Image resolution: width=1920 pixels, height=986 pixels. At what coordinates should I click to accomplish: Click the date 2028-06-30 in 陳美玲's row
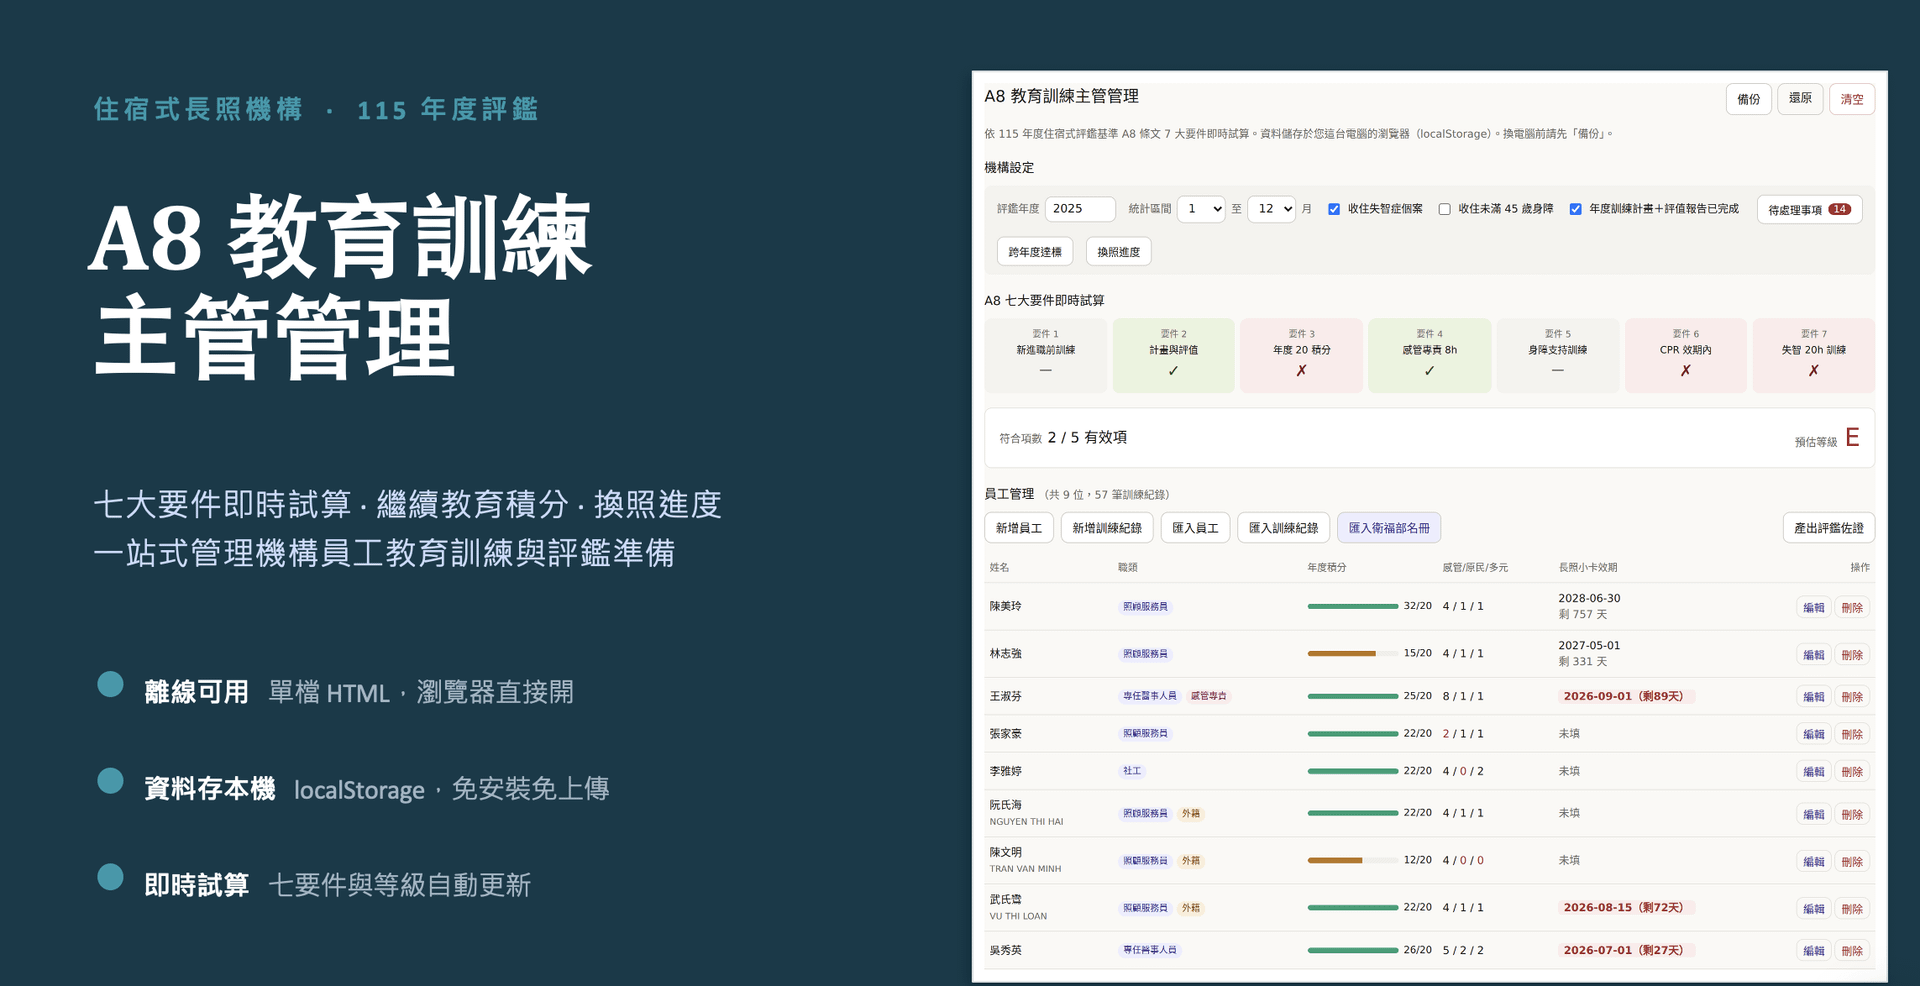coord(1589,598)
